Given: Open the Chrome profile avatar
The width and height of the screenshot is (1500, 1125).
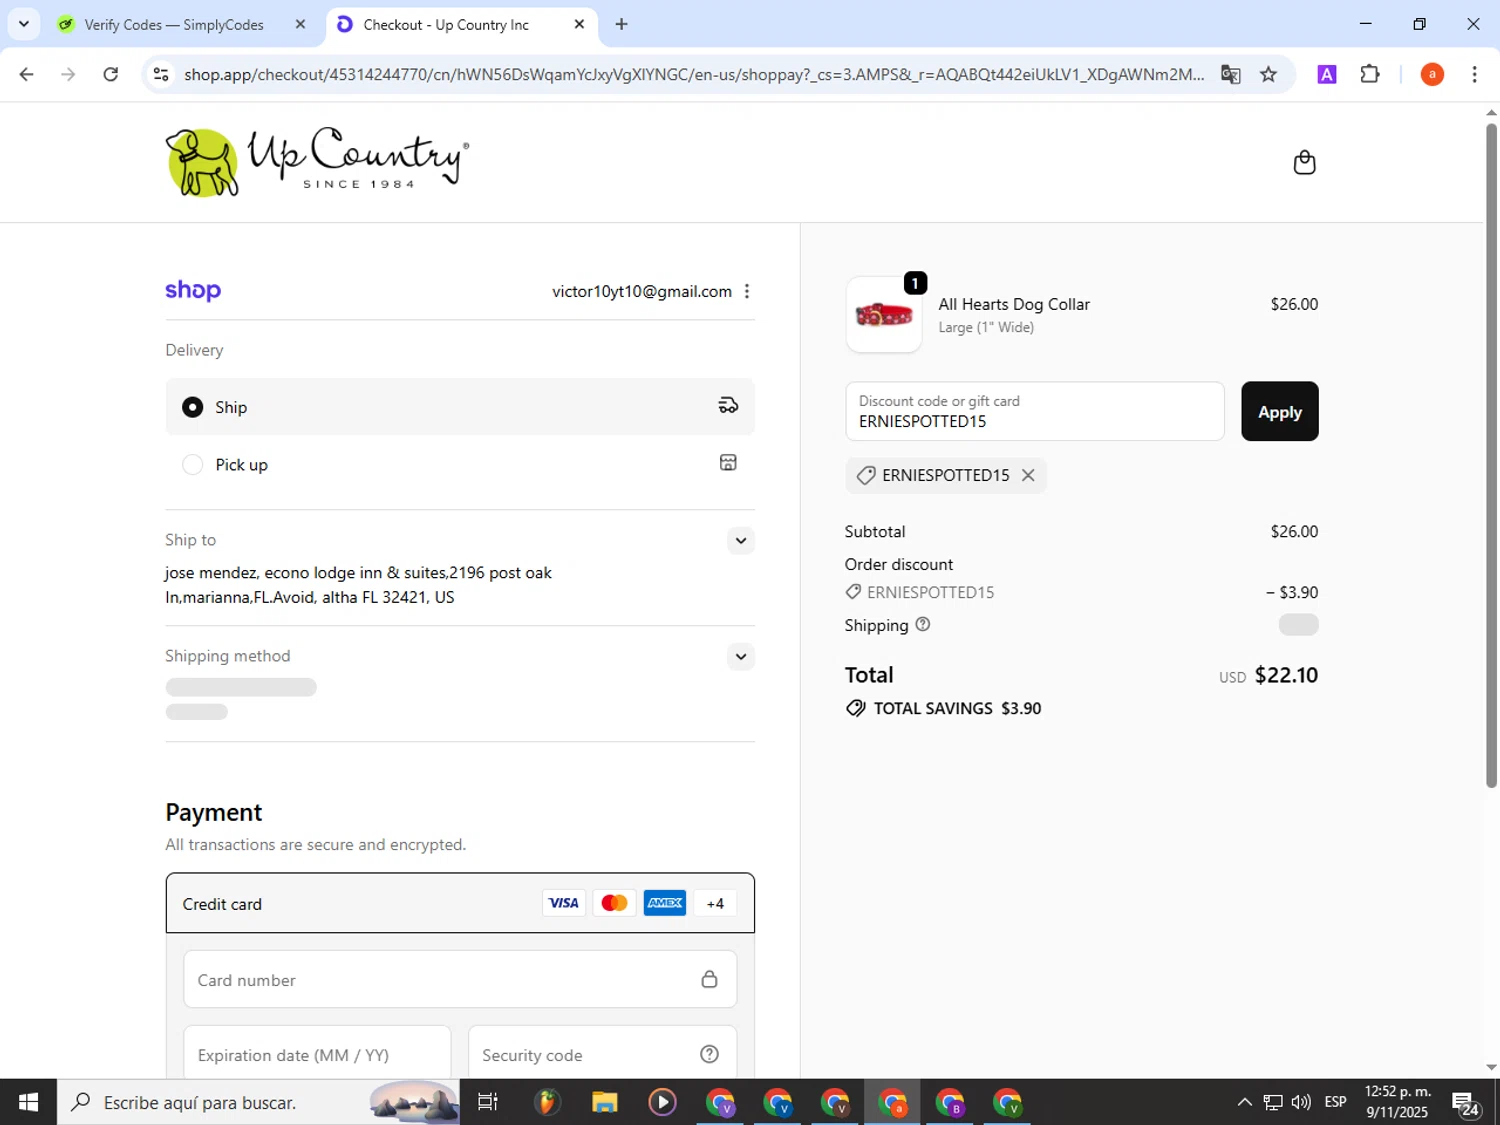Looking at the screenshot, I should pyautogui.click(x=1432, y=74).
